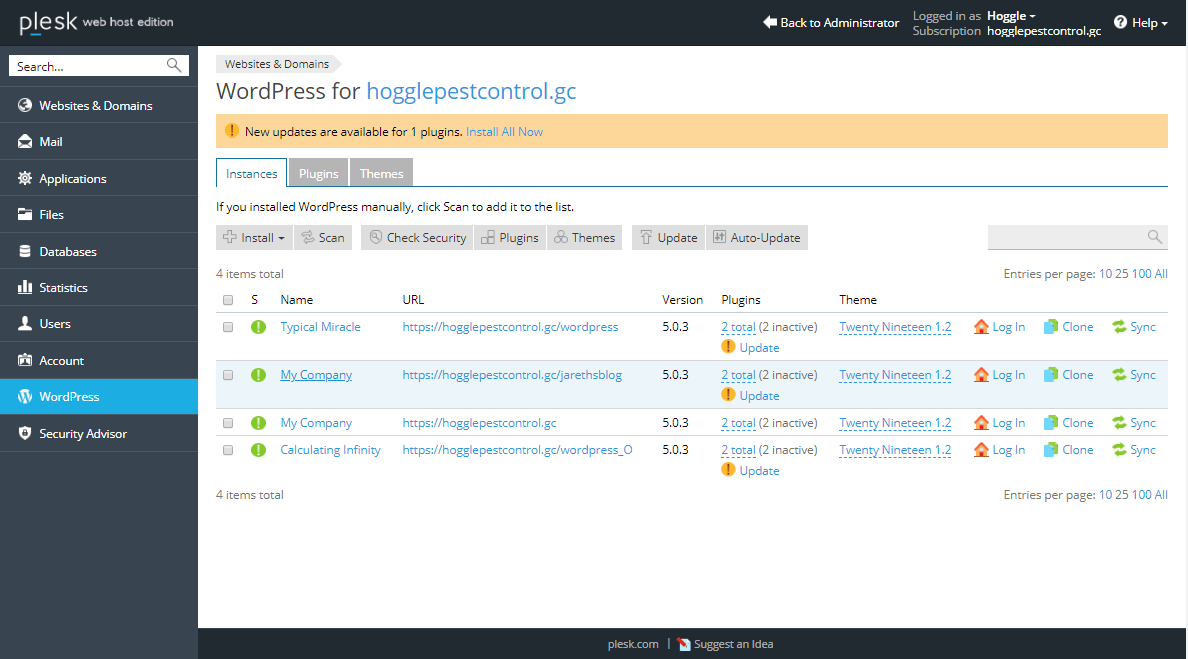Open plesk.com footer link
Image resolution: width=1188 pixels, height=659 pixels.
[x=633, y=644]
